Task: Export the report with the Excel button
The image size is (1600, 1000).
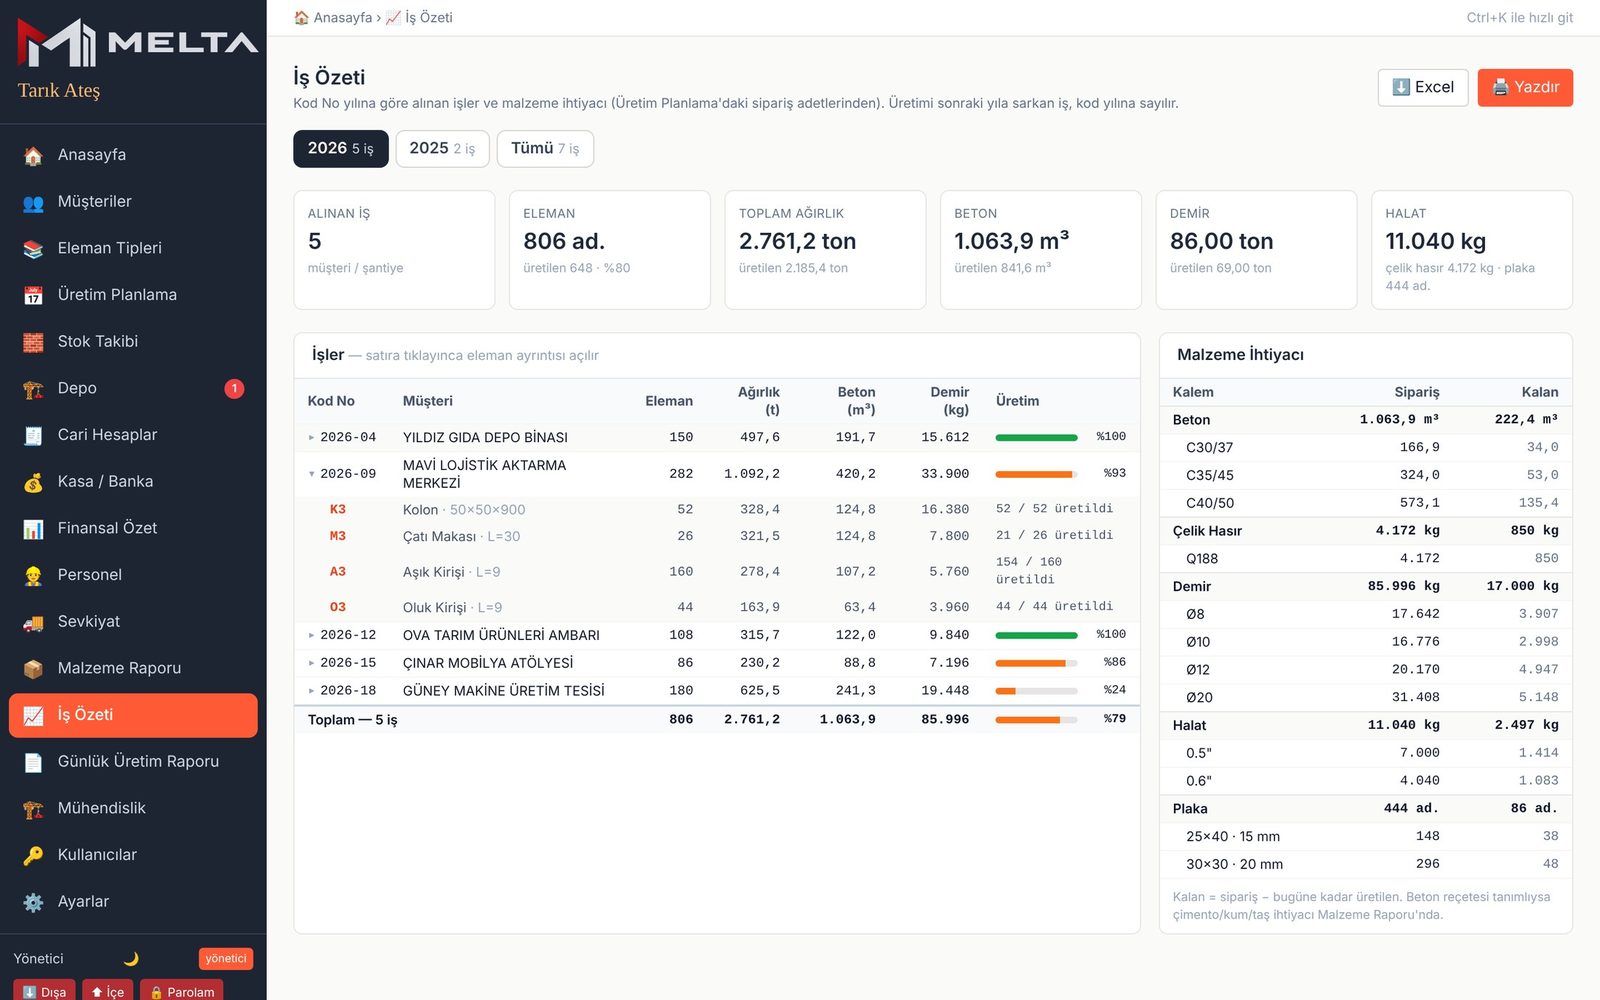Action: [x=1423, y=88]
